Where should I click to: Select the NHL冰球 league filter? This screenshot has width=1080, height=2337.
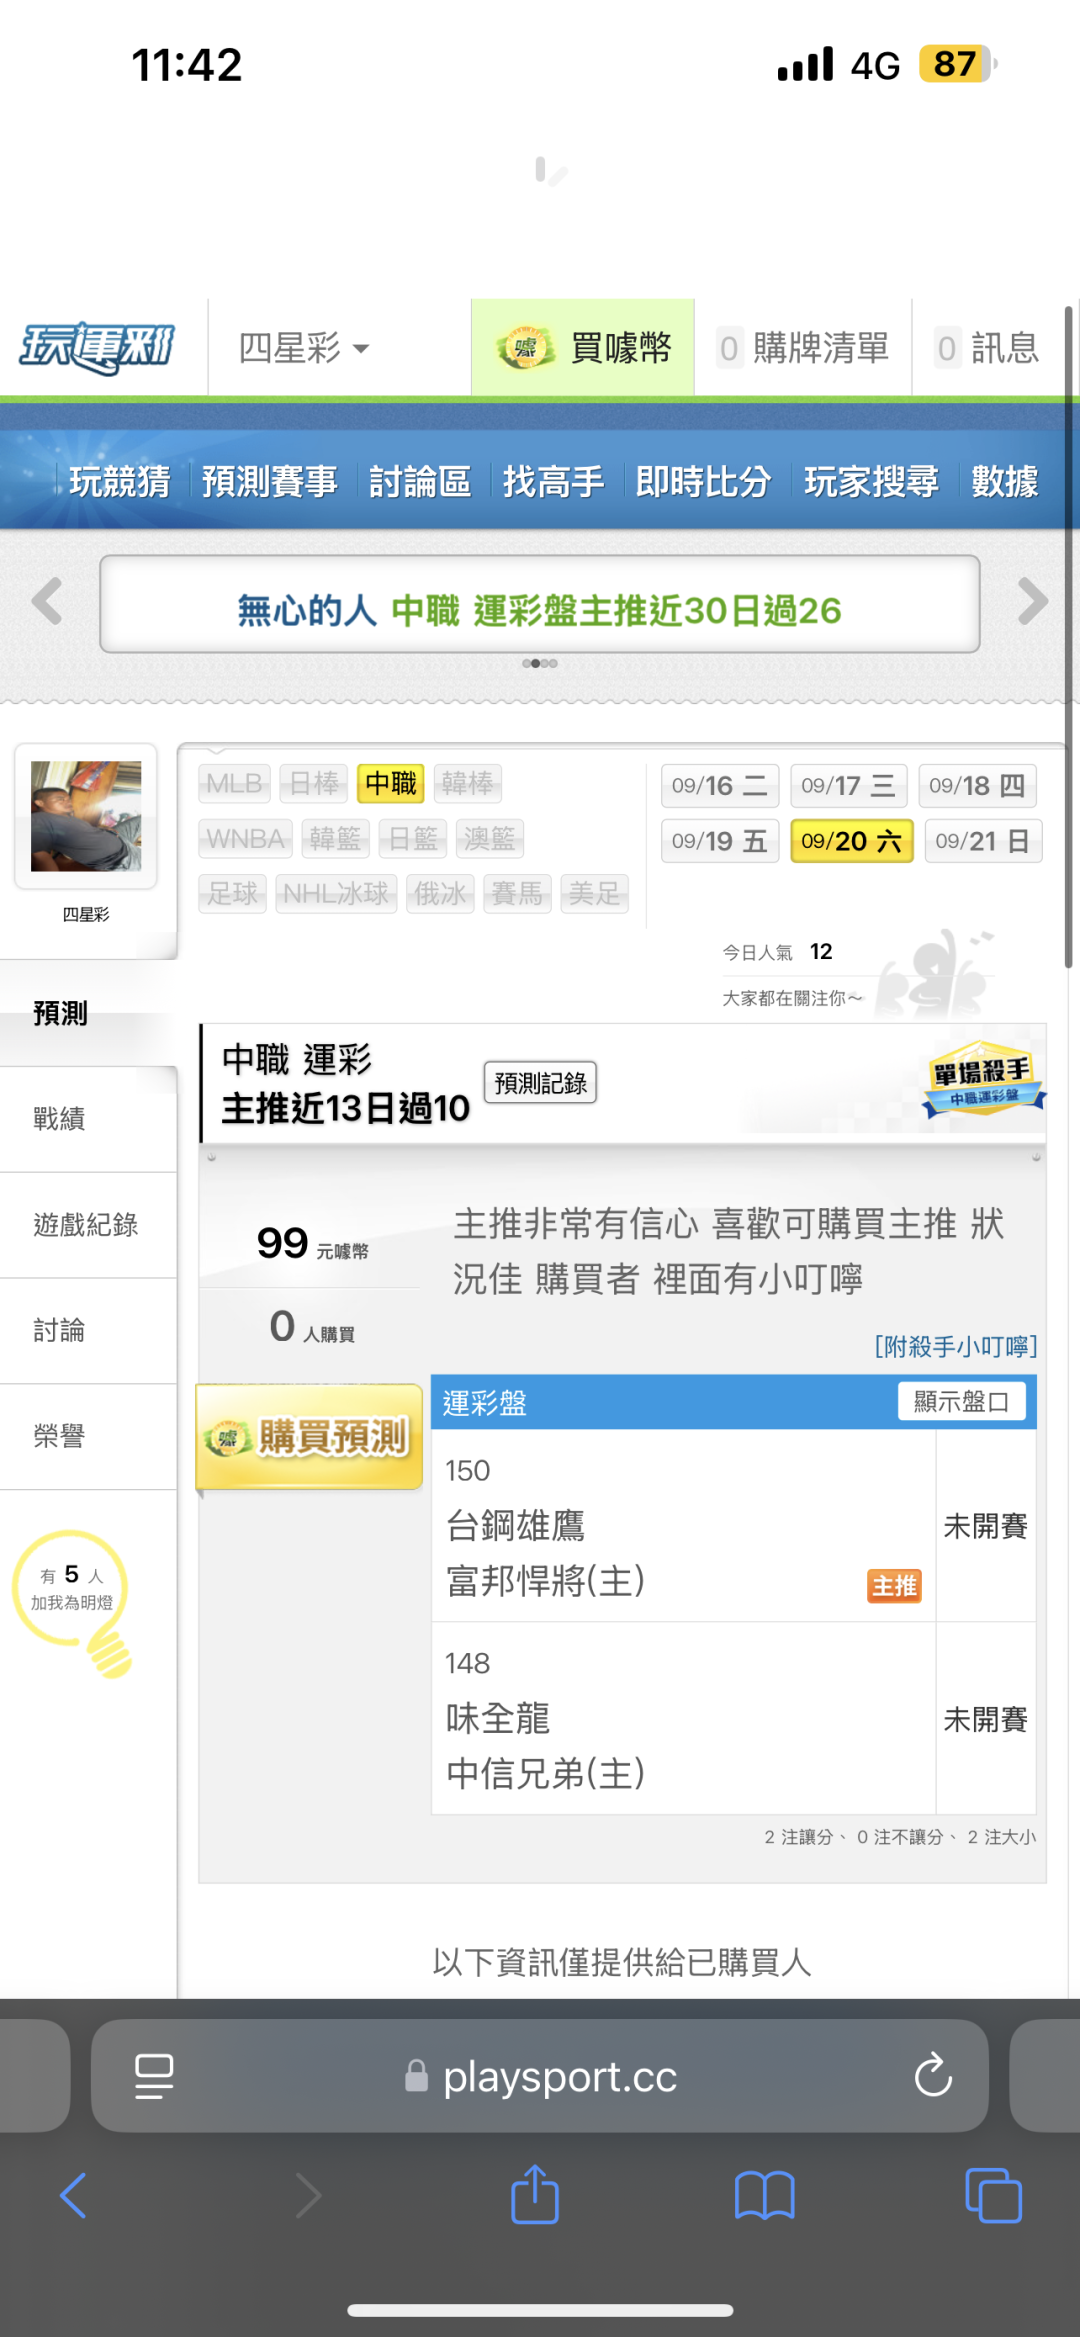[x=336, y=893]
